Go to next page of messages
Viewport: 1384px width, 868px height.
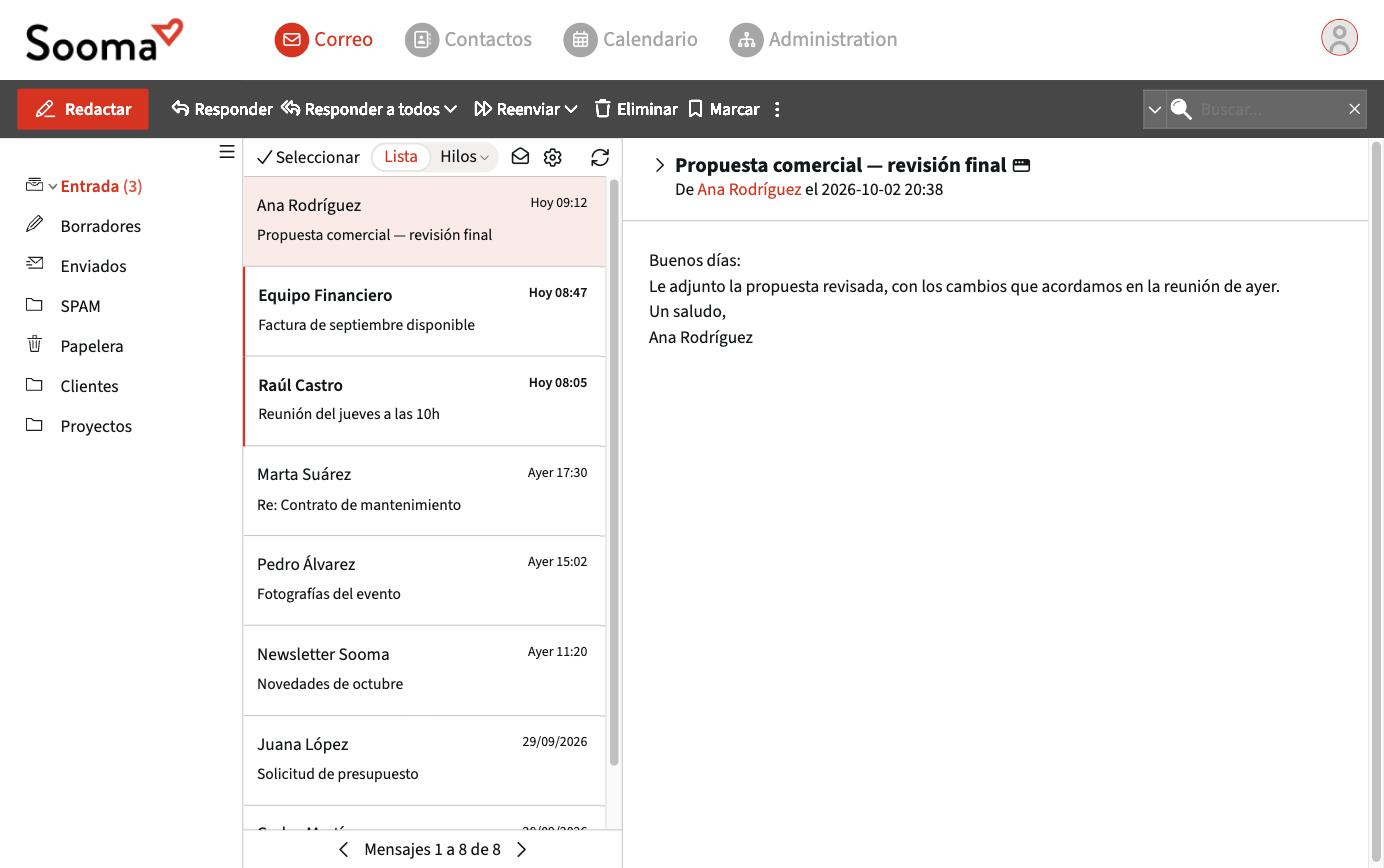[x=521, y=850]
